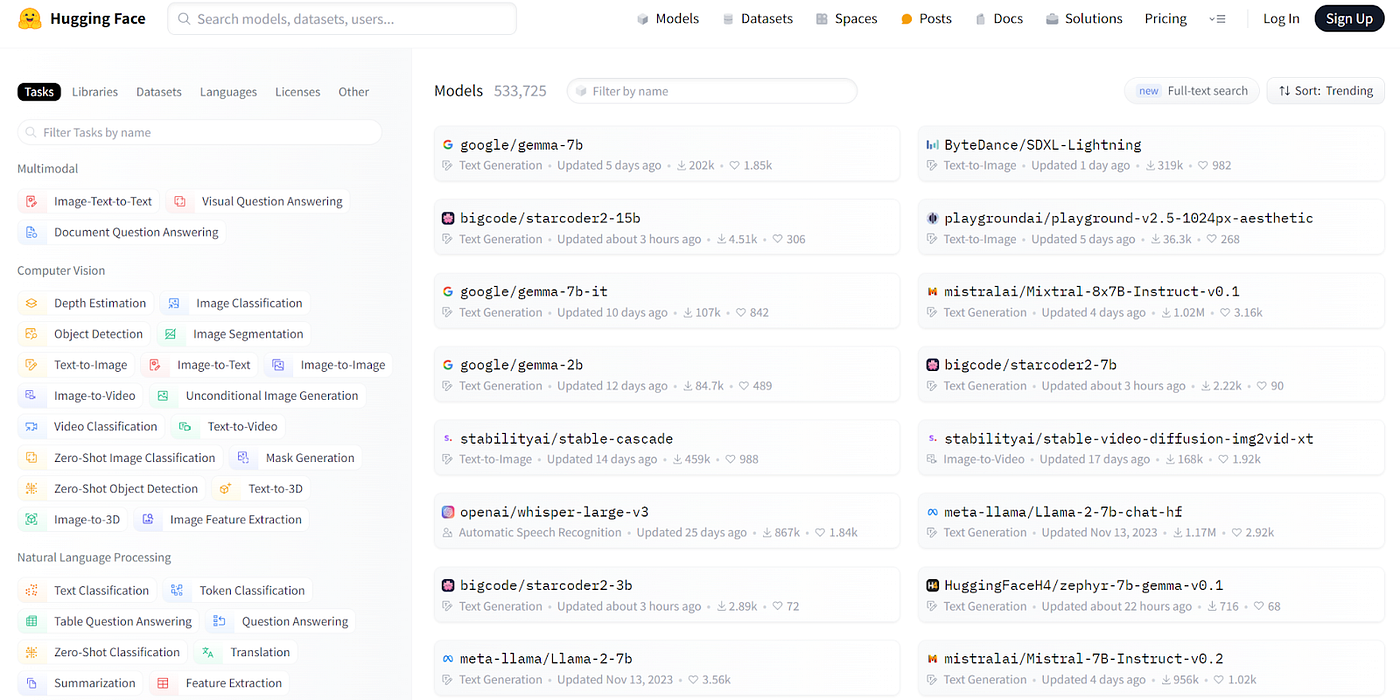Select the Tasks filter tab
Screen dimensions: 1400x700
pos(39,92)
